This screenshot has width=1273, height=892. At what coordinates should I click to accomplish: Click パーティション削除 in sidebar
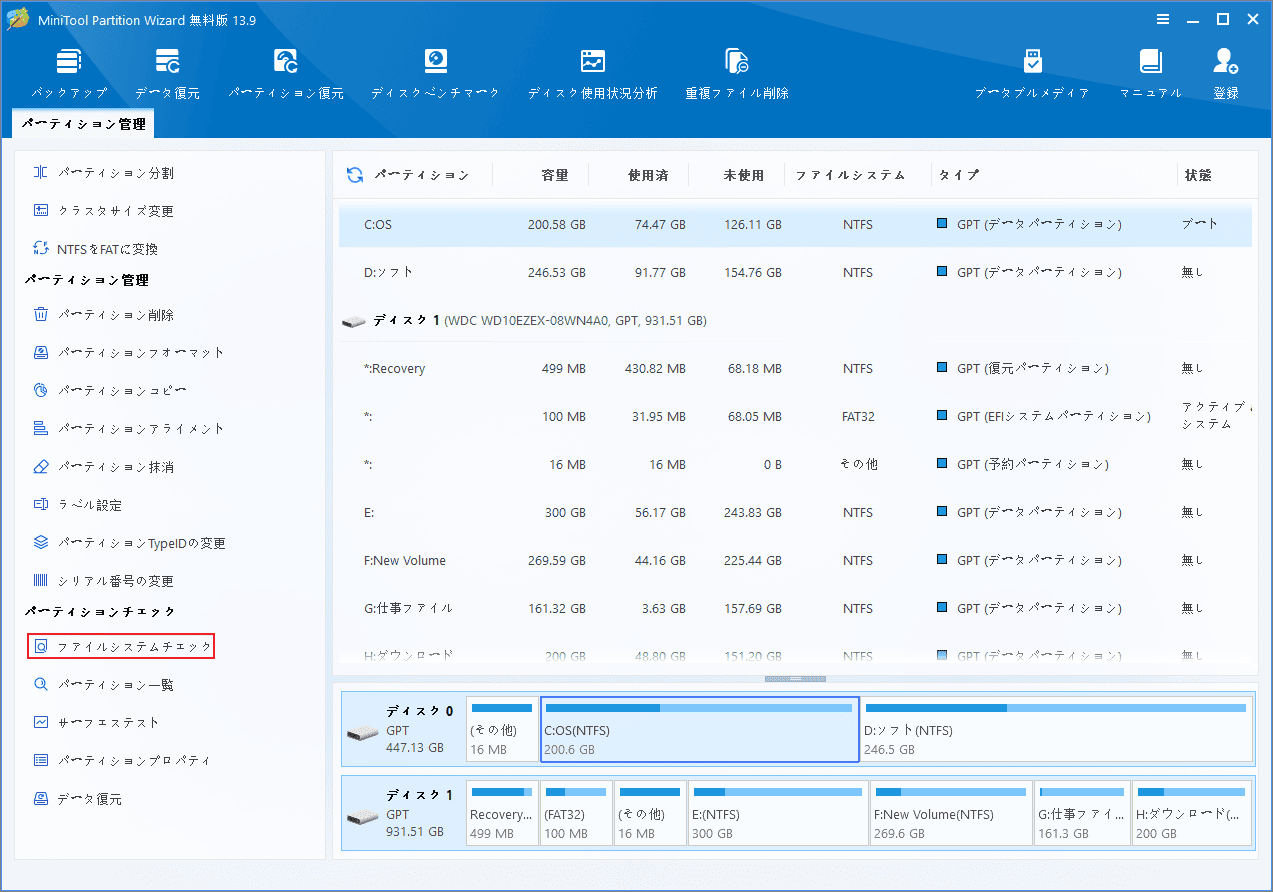[x=103, y=315]
